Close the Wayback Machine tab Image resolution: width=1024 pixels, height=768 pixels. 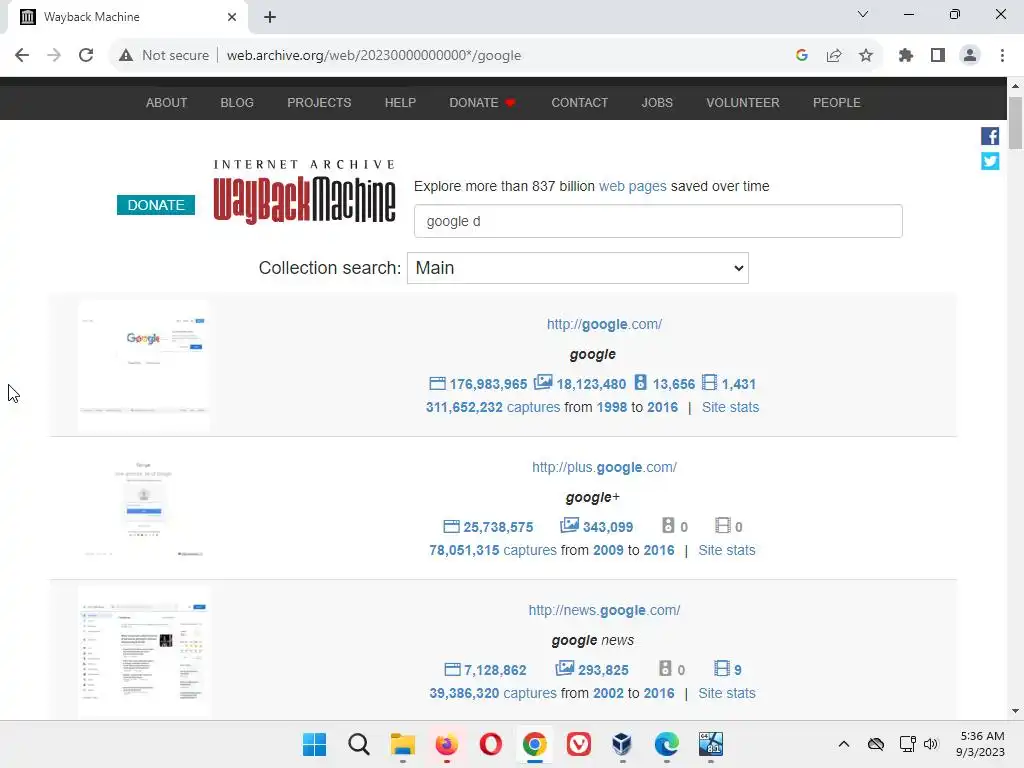(x=232, y=17)
